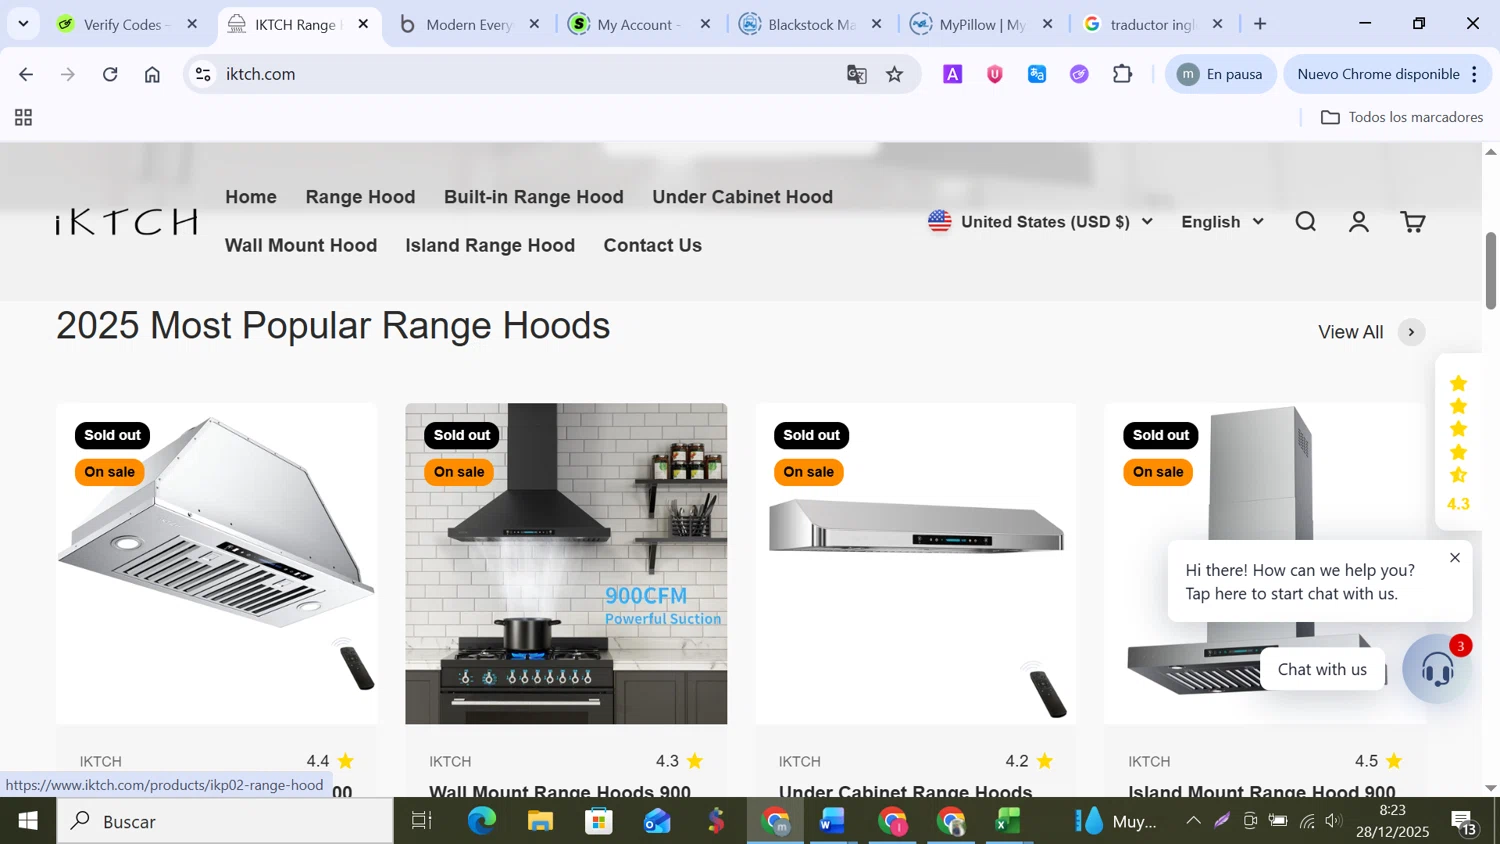This screenshot has height=844, width=1500.
Task: Switch to the My Account tab
Action: [x=638, y=24]
